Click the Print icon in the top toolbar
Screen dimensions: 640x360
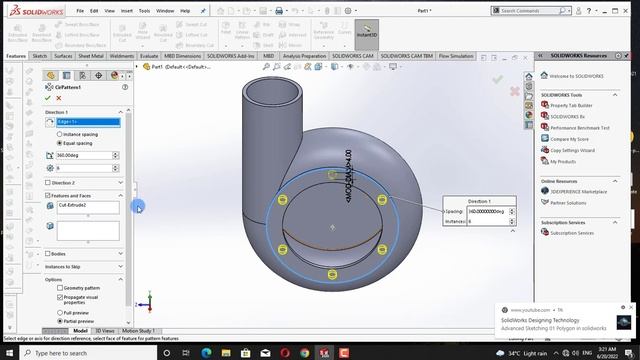pyautogui.click(x=279, y=11)
